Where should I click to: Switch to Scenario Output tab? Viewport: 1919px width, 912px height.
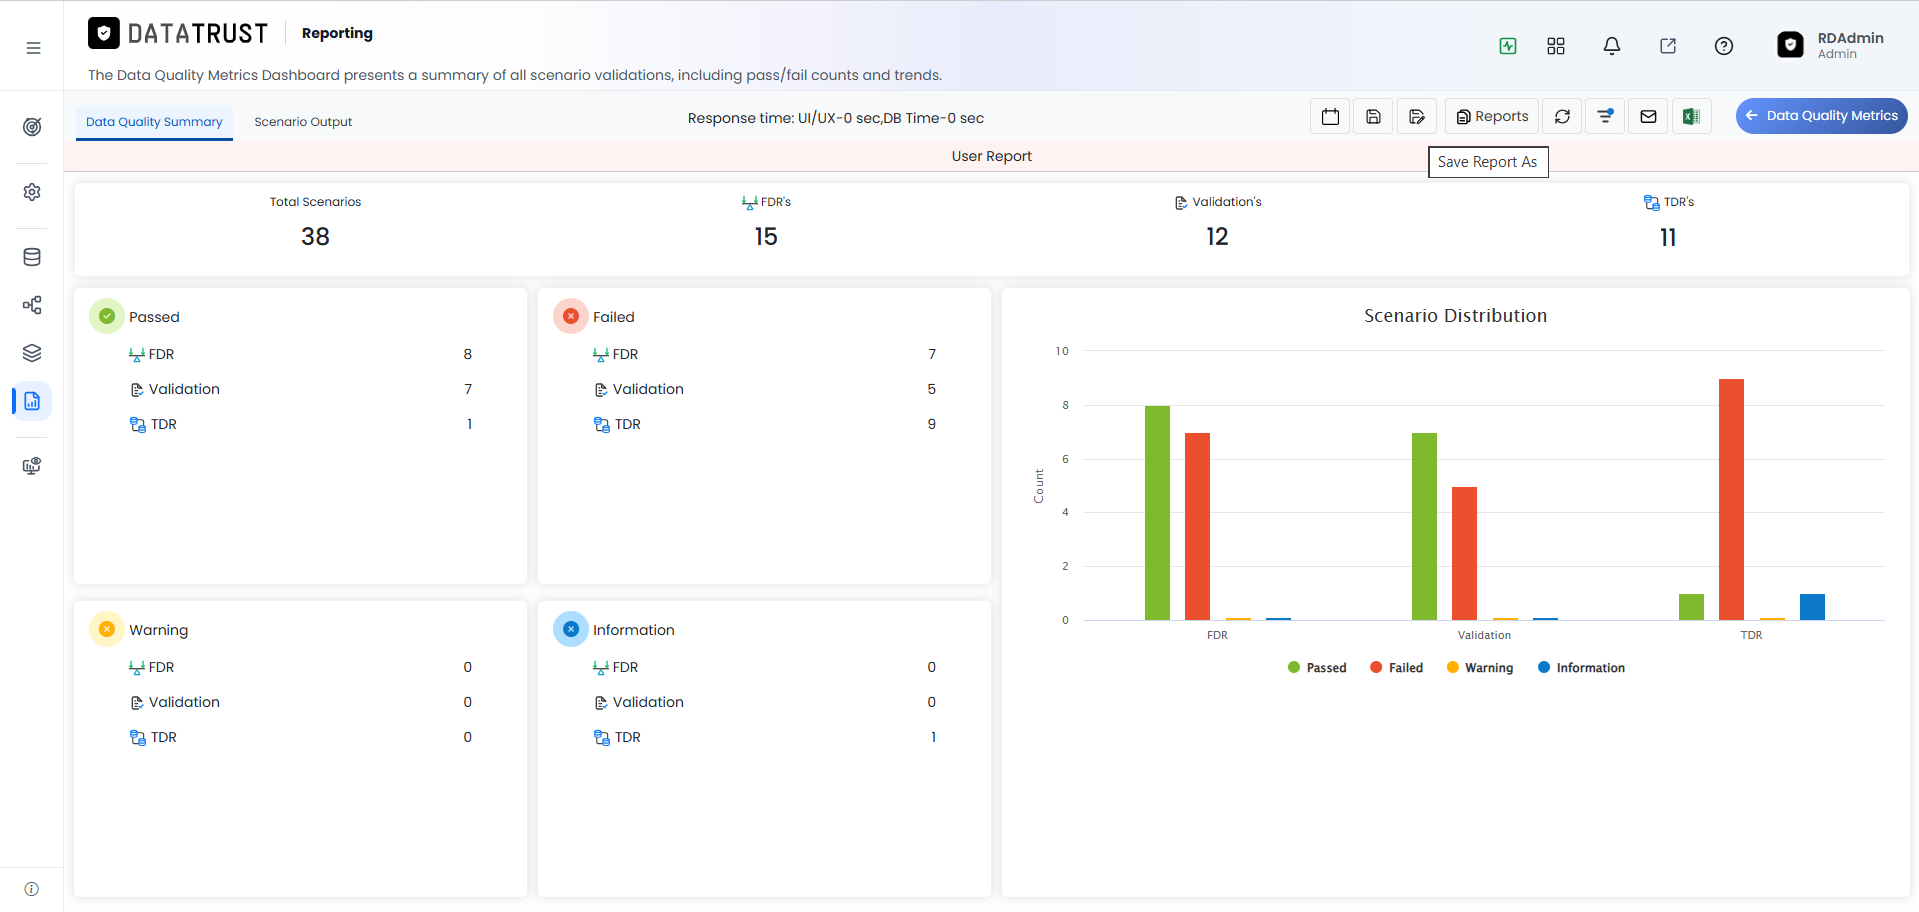coord(303,122)
